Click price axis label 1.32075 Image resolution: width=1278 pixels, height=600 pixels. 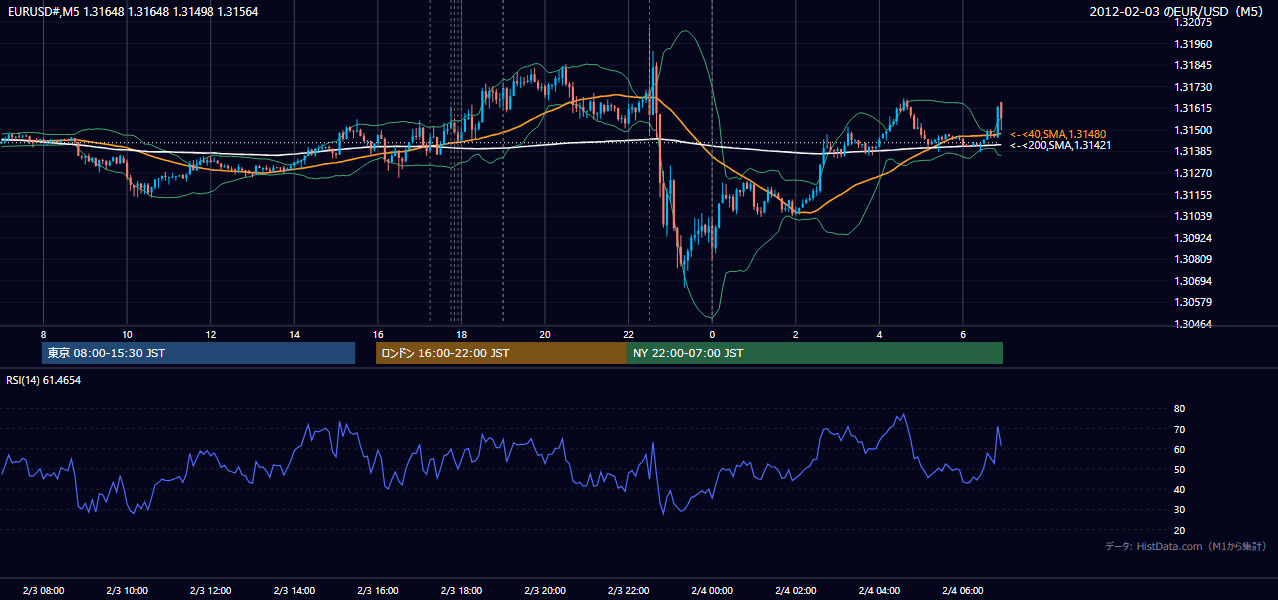point(1193,22)
